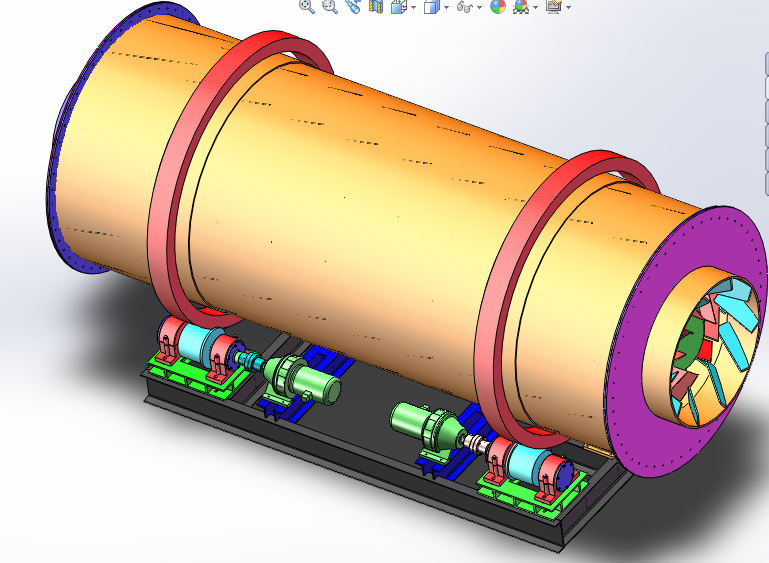This screenshot has height=563, width=769.
Task: Open the View Orientation cube icon
Action: coord(398,6)
